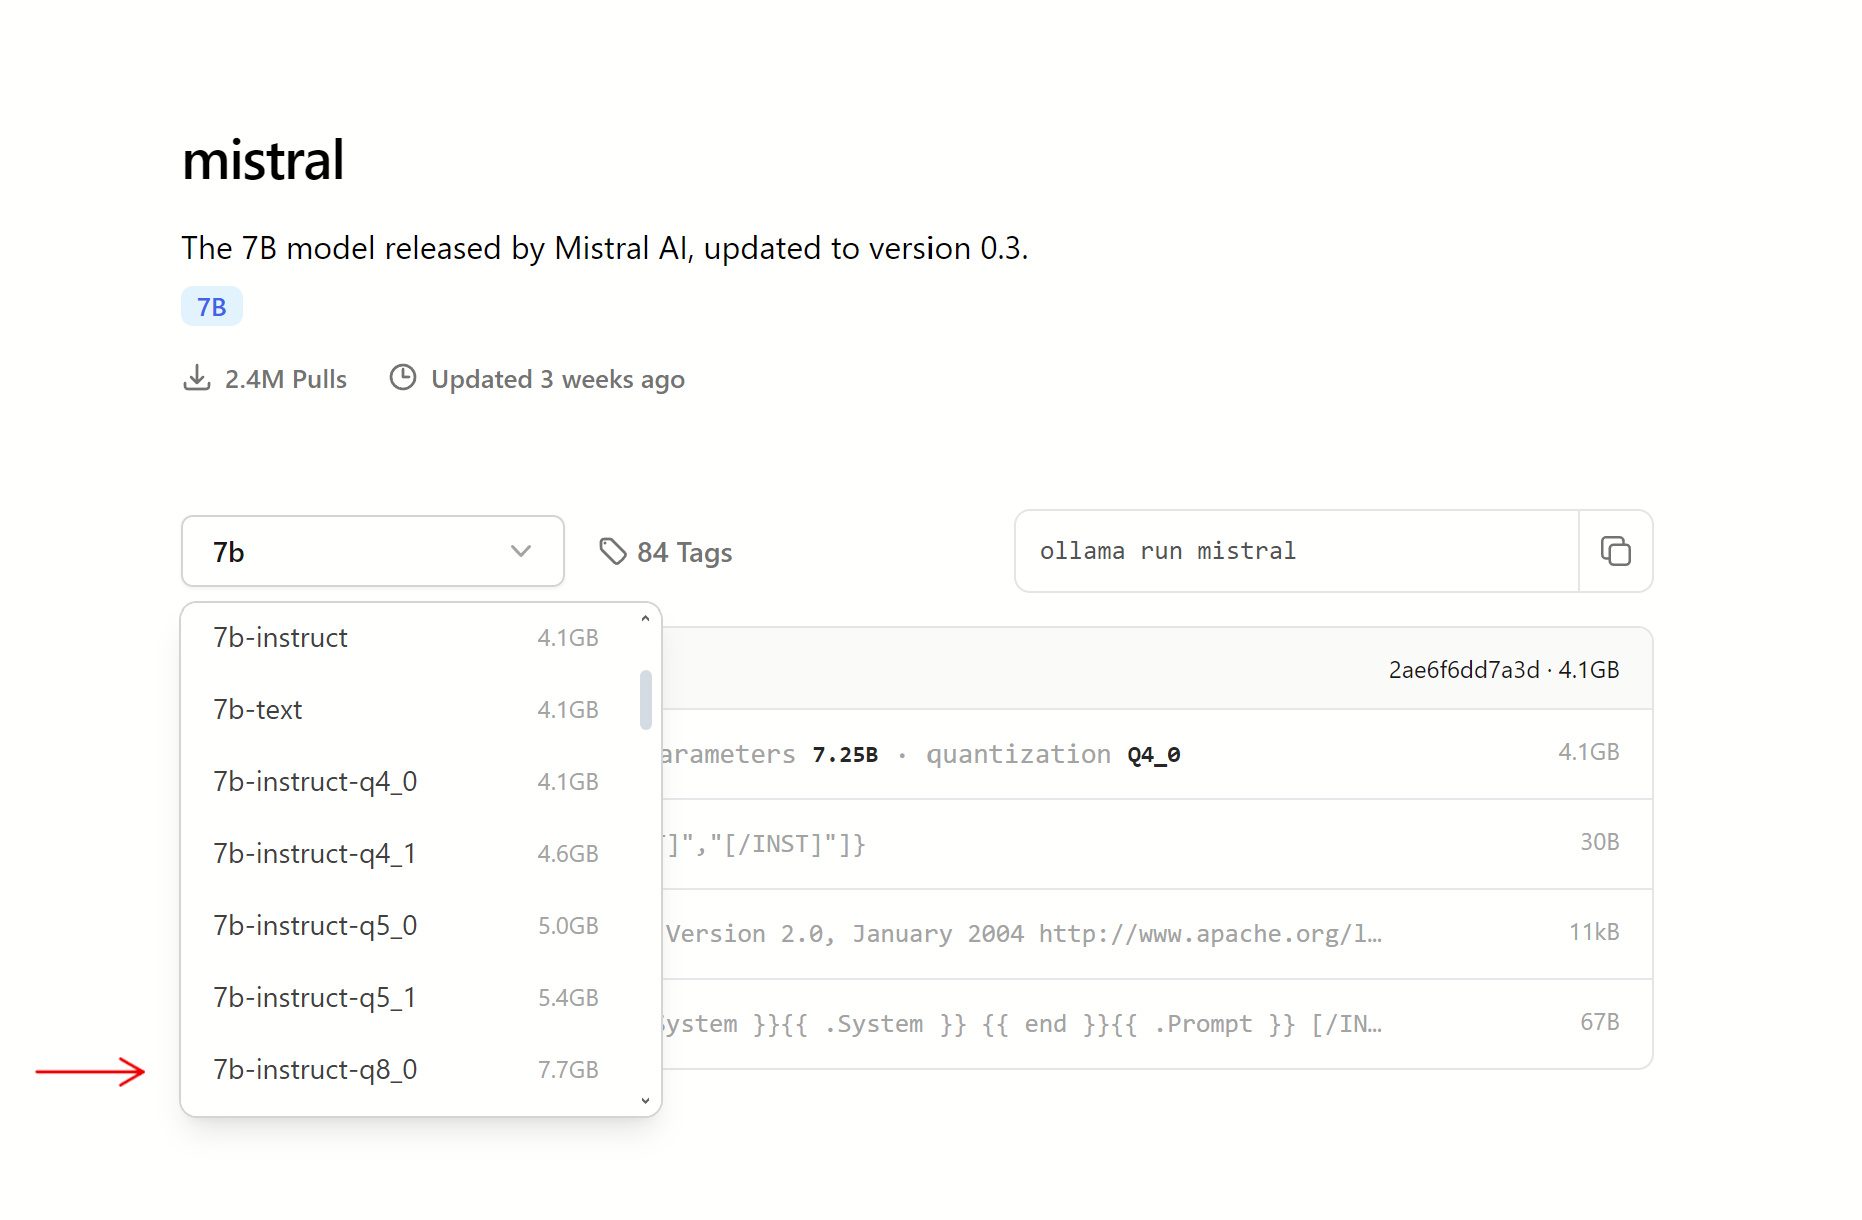The width and height of the screenshot is (1862, 1220).
Task: Select 7b-instruct from the list
Action: pyautogui.click(x=407, y=638)
